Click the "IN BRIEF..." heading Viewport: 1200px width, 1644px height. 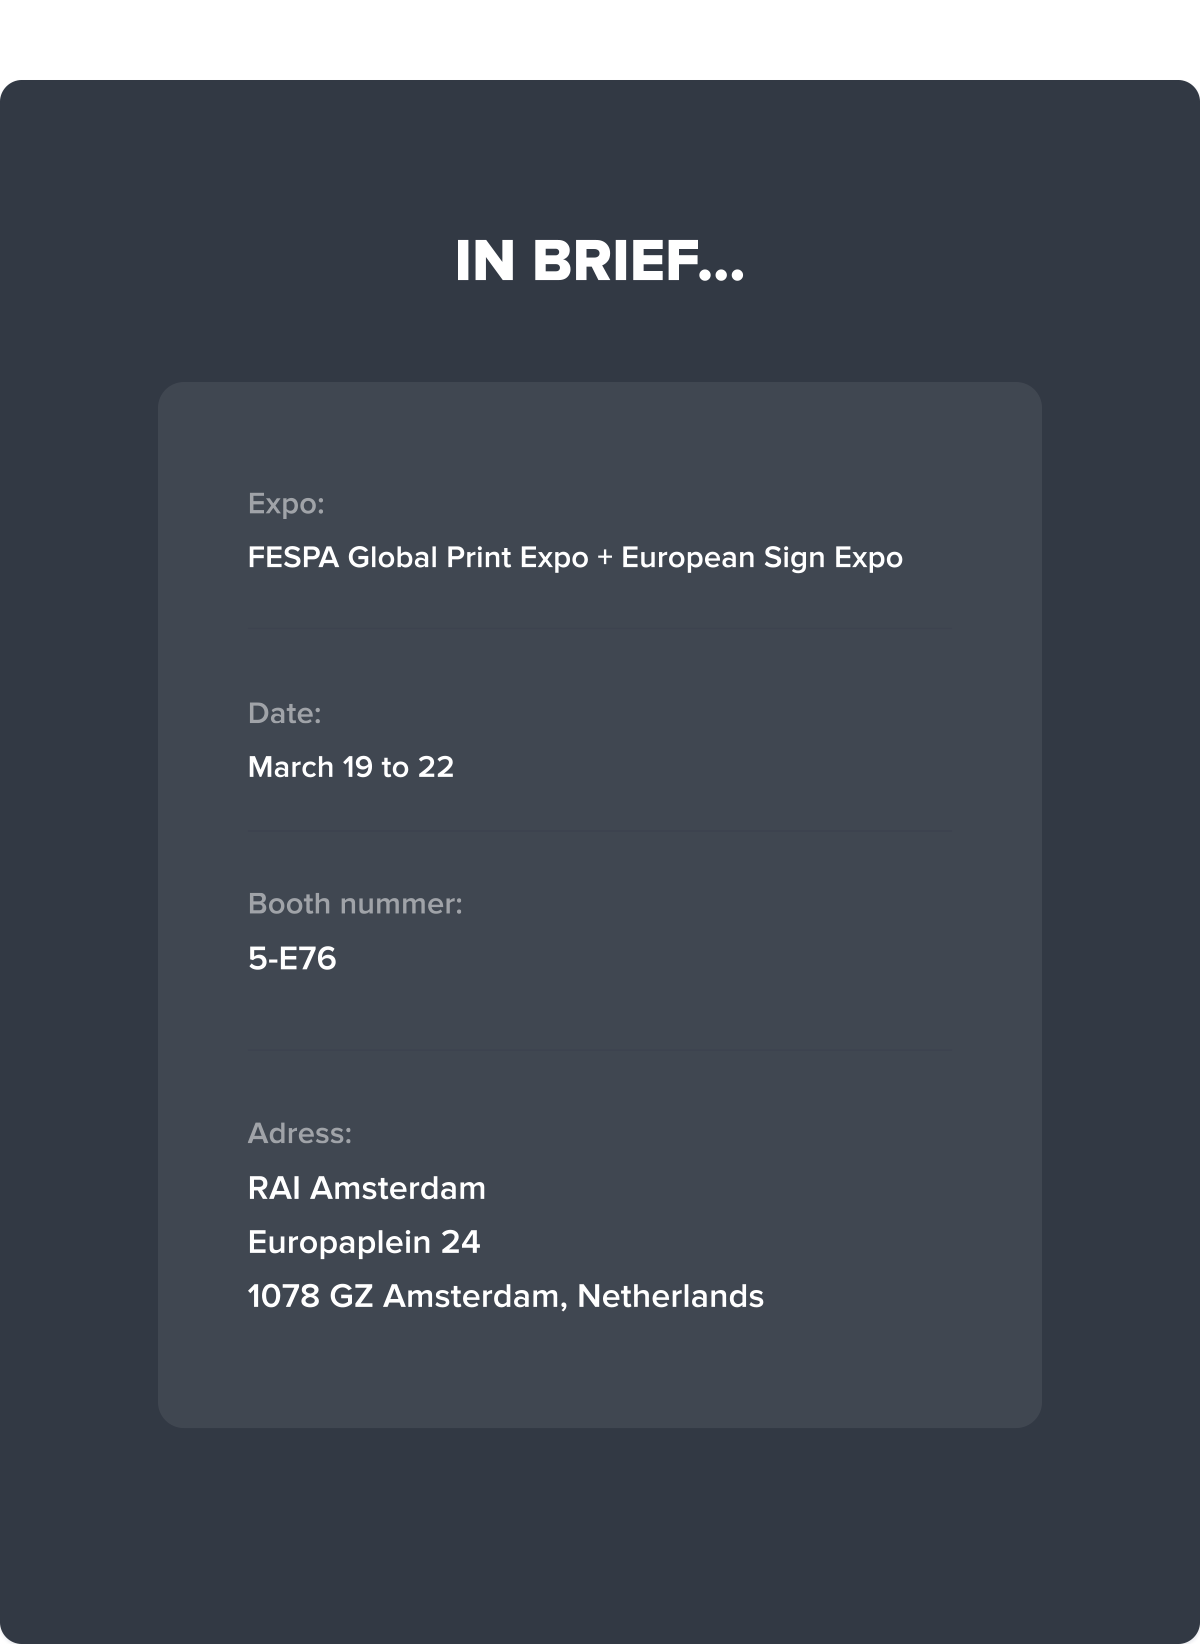[600, 262]
